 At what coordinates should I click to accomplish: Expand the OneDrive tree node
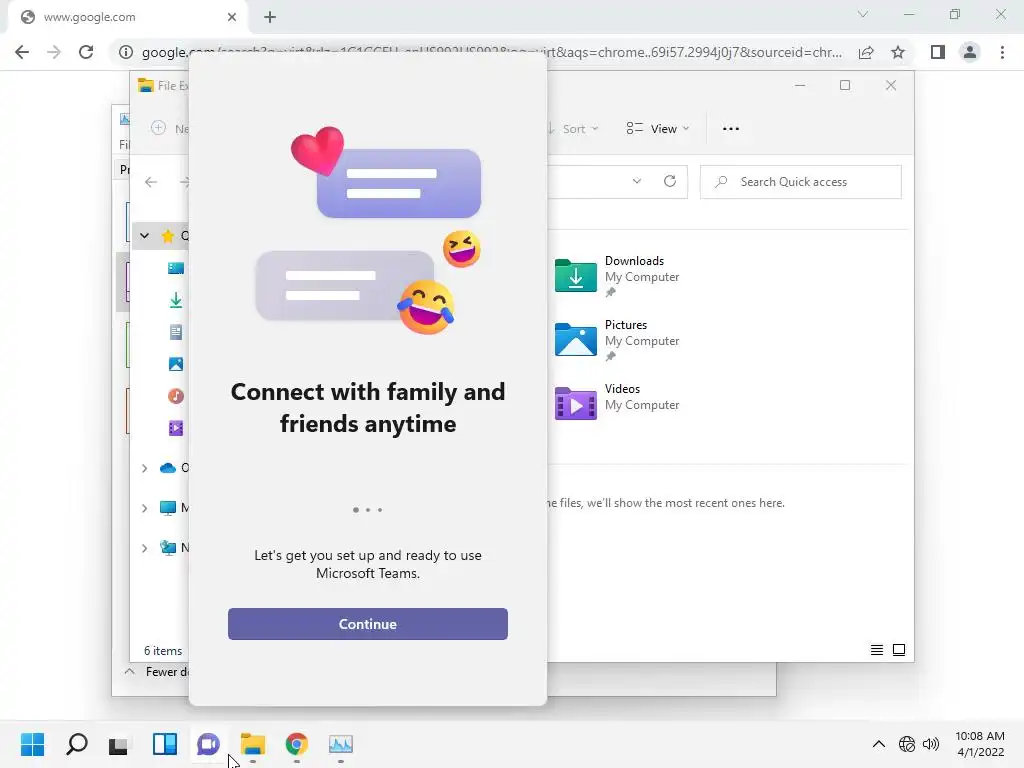[x=144, y=468]
